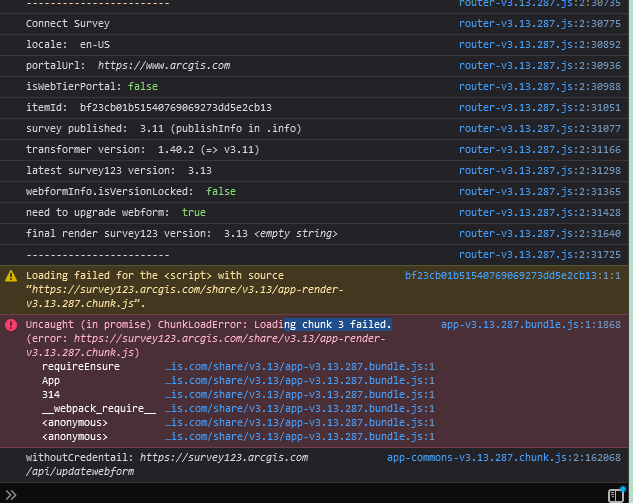The height and width of the screenshot is (503, 633).
Task: Open the App stack frame link
Action: coord(300,381)
